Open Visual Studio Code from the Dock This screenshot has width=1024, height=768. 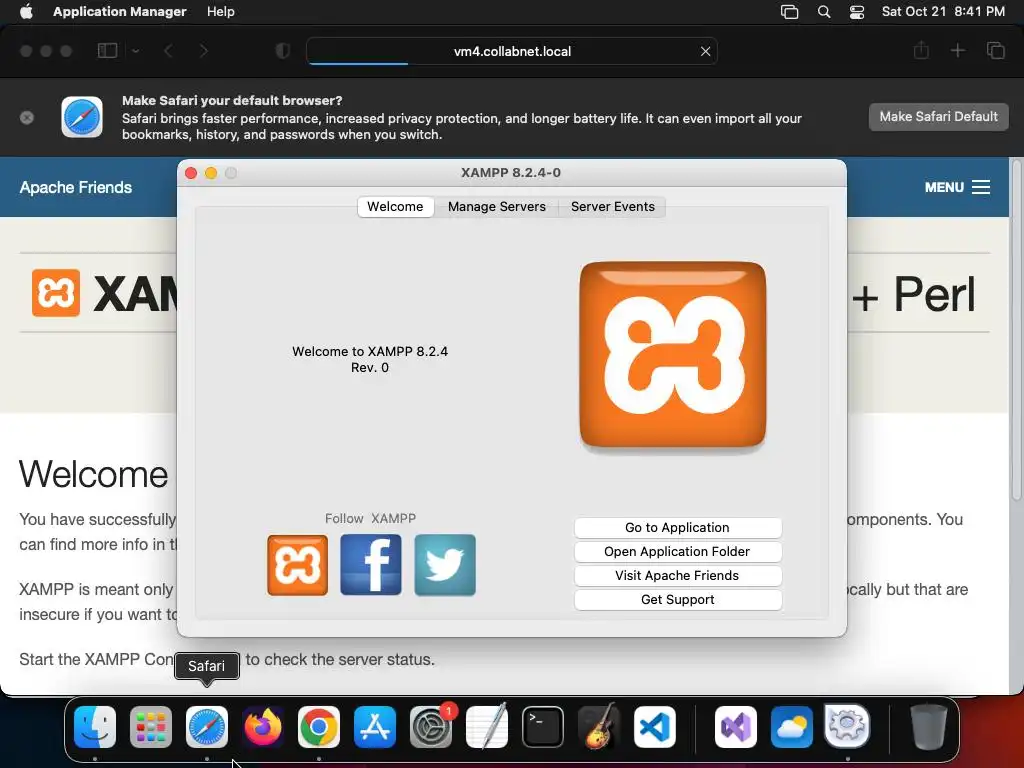point(654,727)
